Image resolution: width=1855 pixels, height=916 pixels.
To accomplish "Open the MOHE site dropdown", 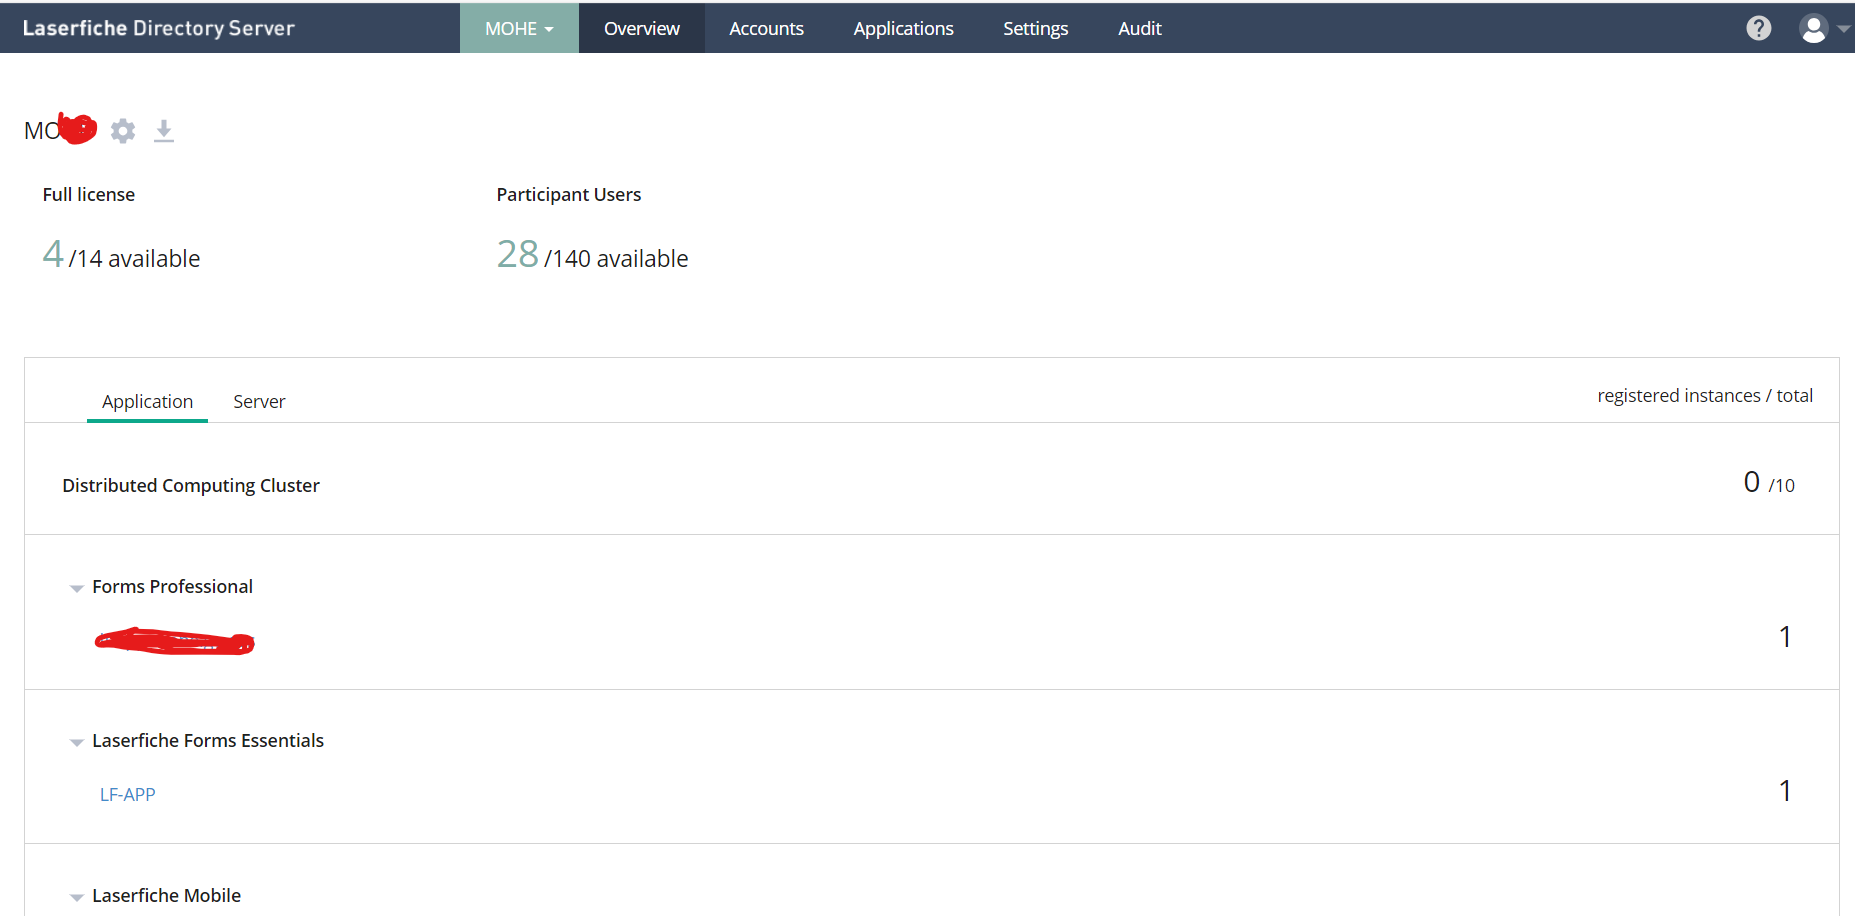I will click(519, 28).
